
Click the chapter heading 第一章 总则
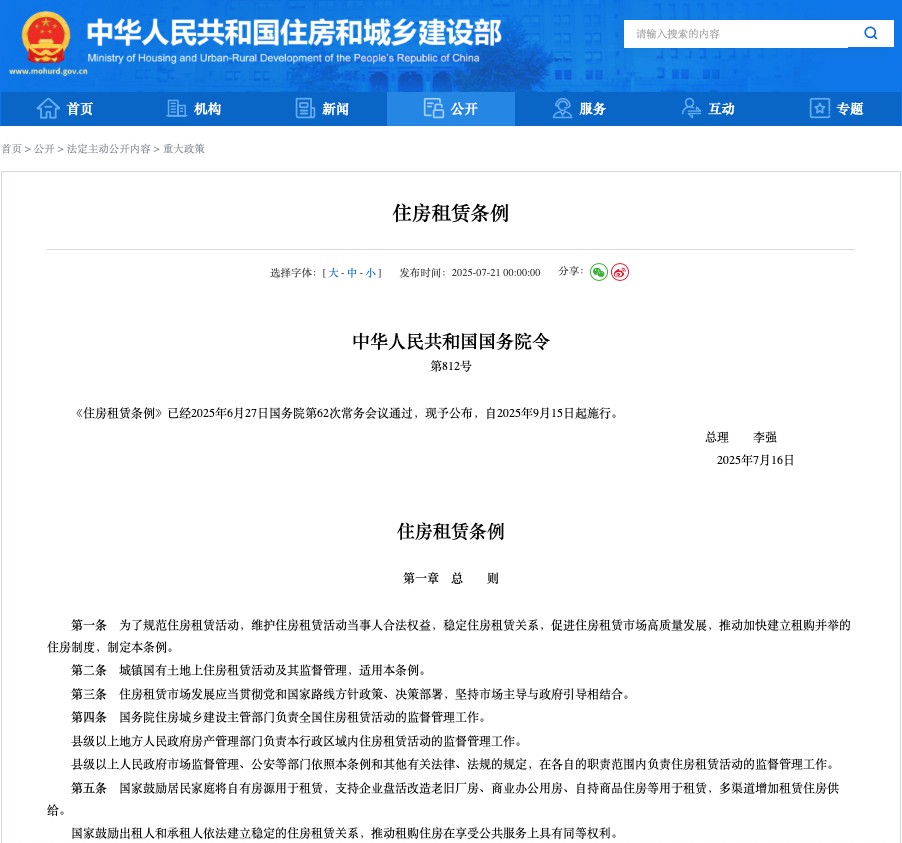451,578
